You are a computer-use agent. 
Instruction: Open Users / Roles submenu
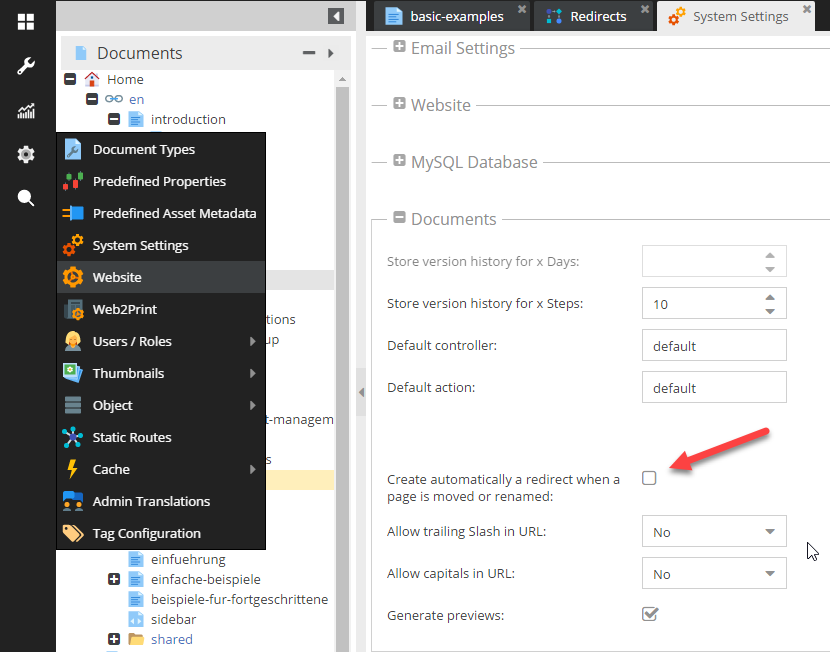(131, 341)
